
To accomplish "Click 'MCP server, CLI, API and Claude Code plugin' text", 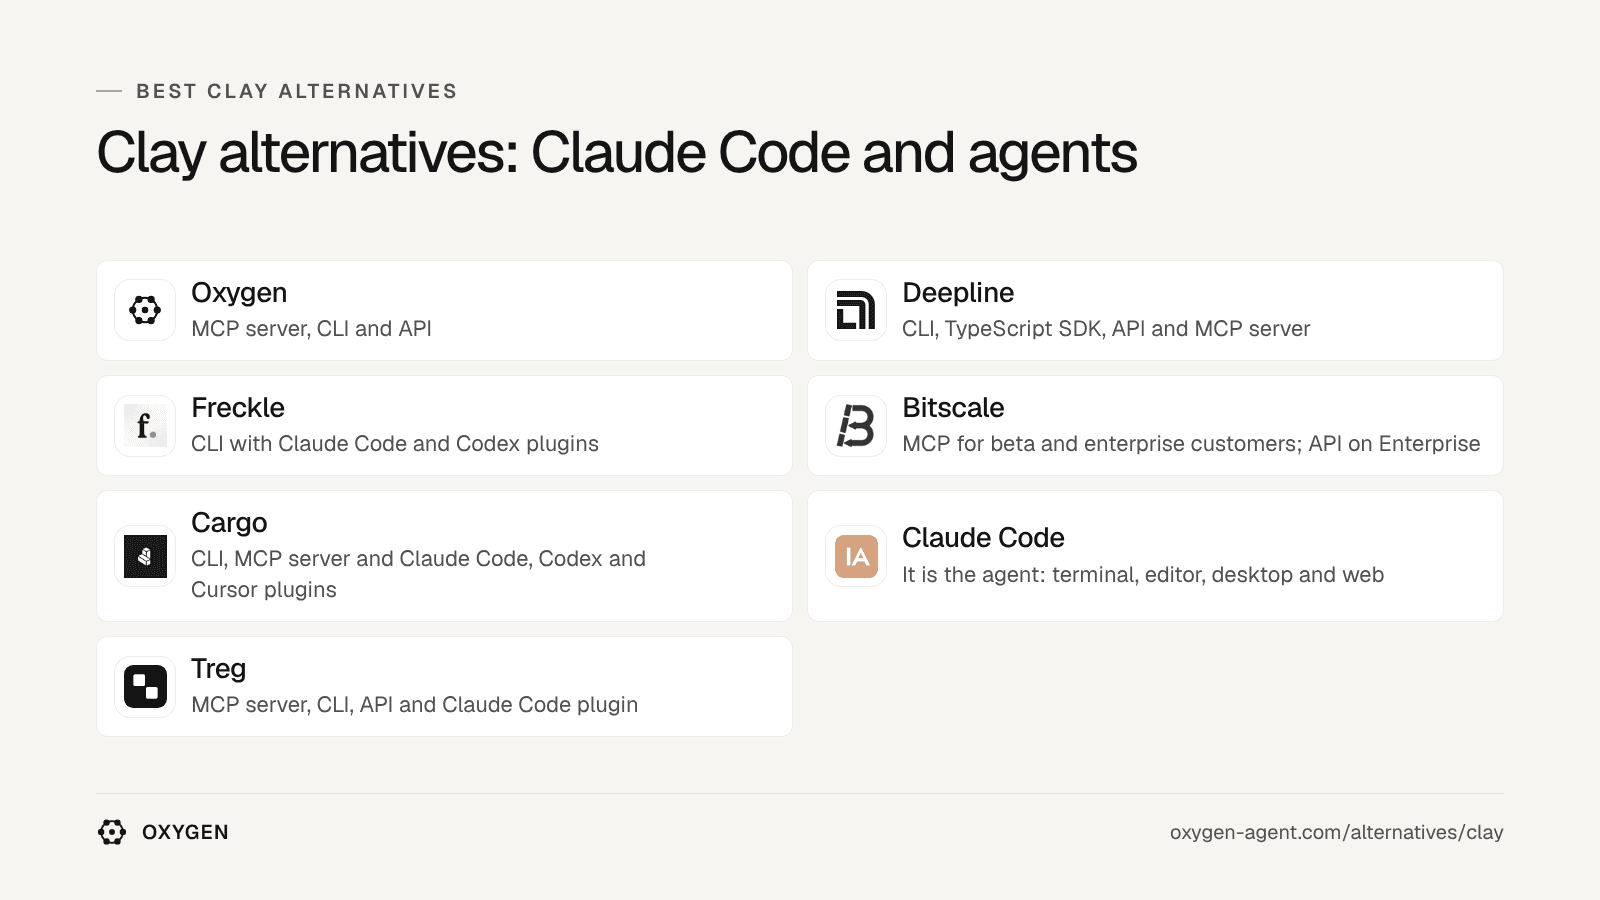I will tap(414, 705).
